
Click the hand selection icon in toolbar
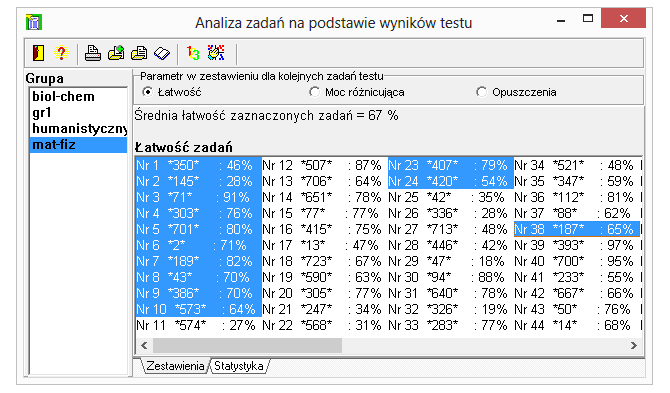tap(216, 53)
